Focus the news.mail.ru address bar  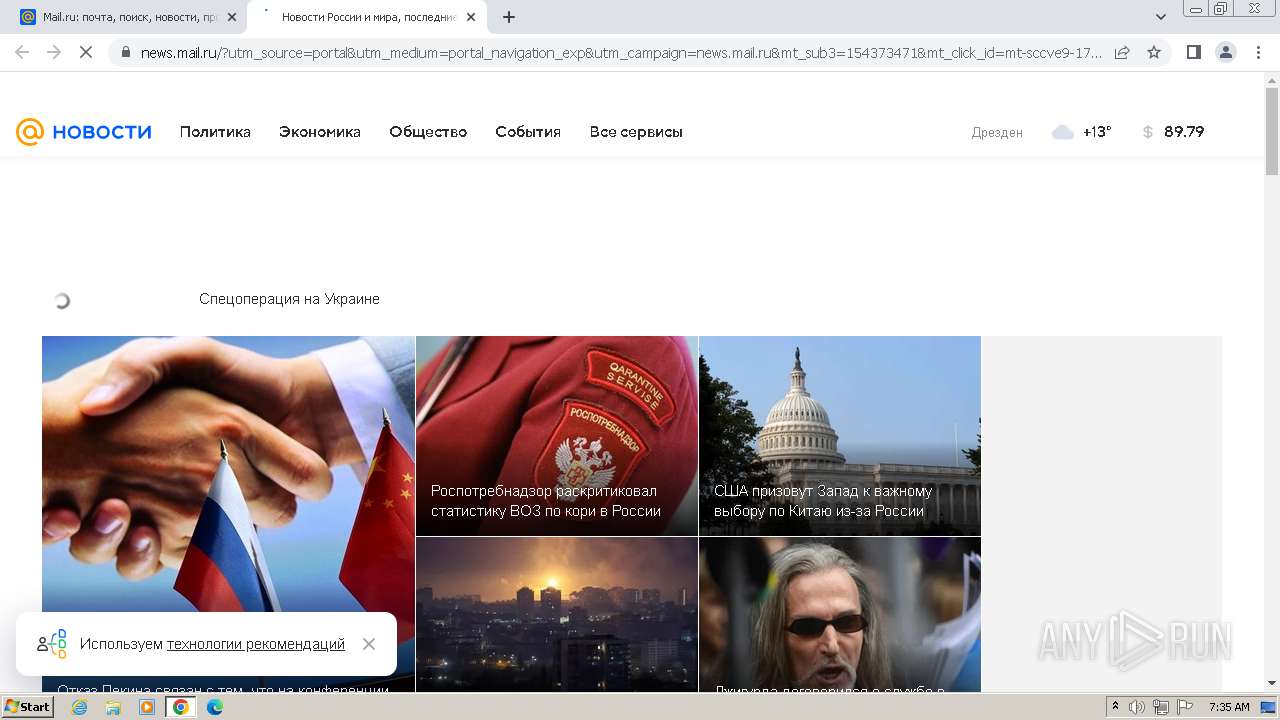[x=620, y=52]
